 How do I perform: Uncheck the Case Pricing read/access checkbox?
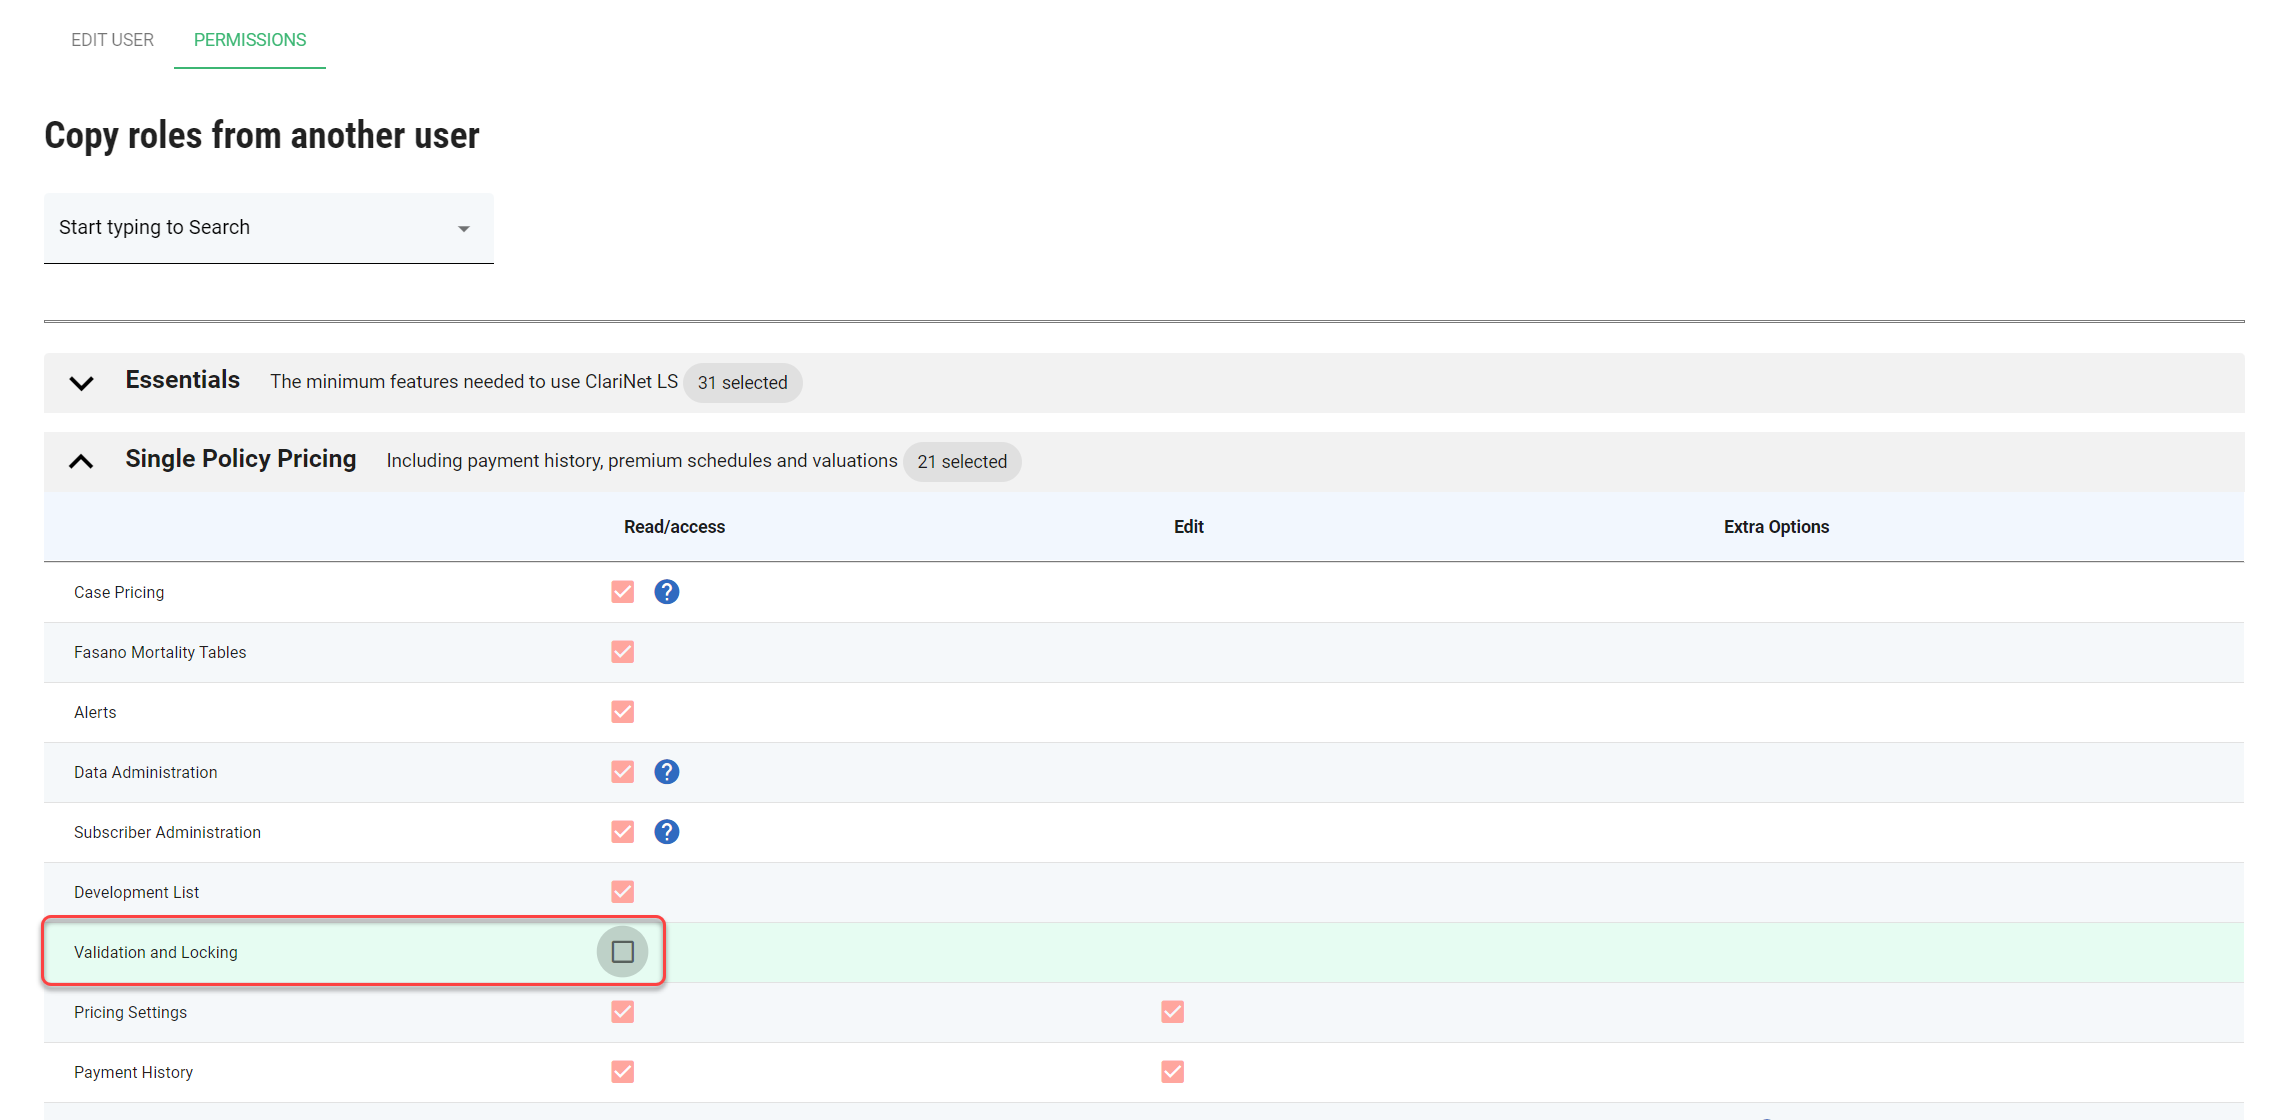622,592
